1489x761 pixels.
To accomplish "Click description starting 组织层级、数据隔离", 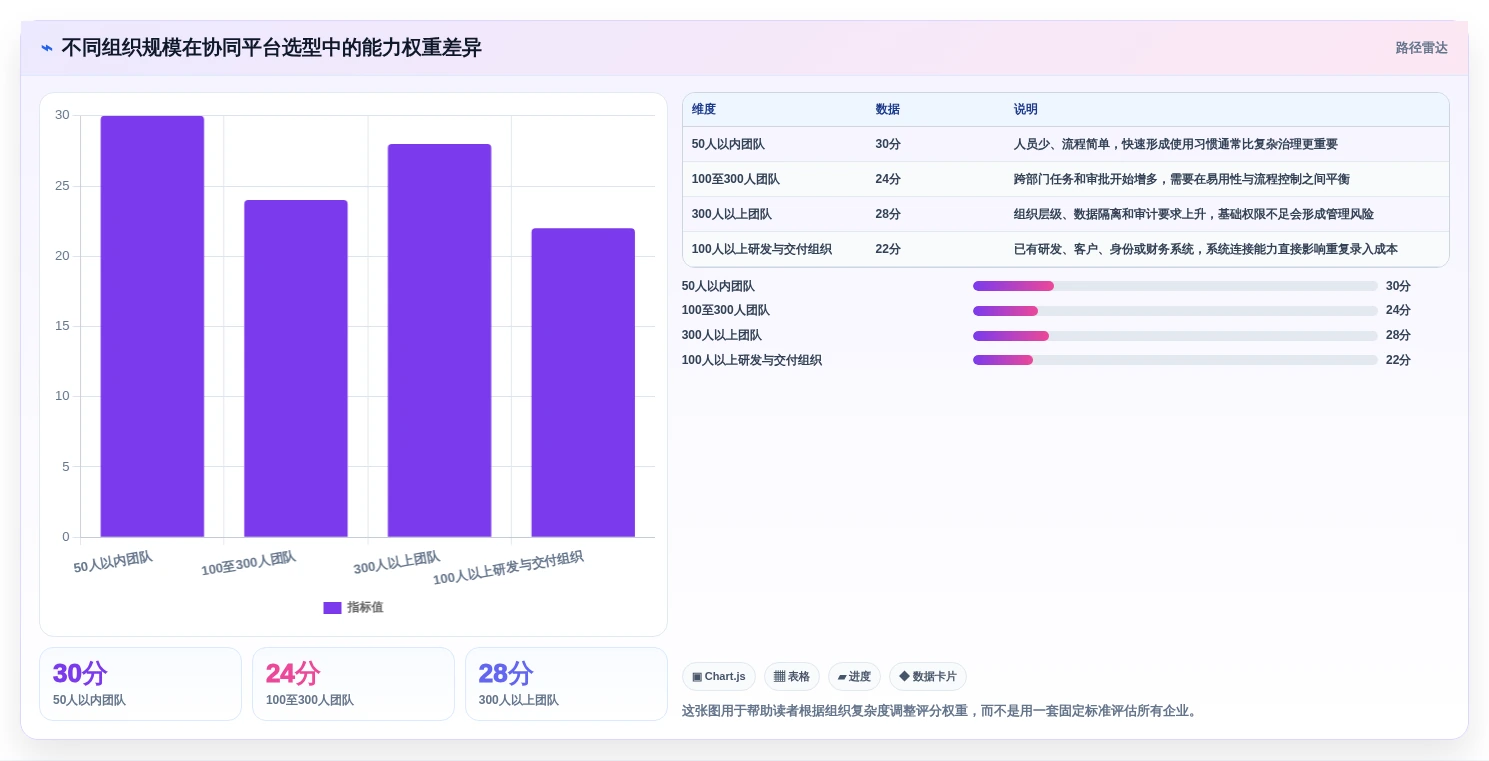I will coord(1194,214).
